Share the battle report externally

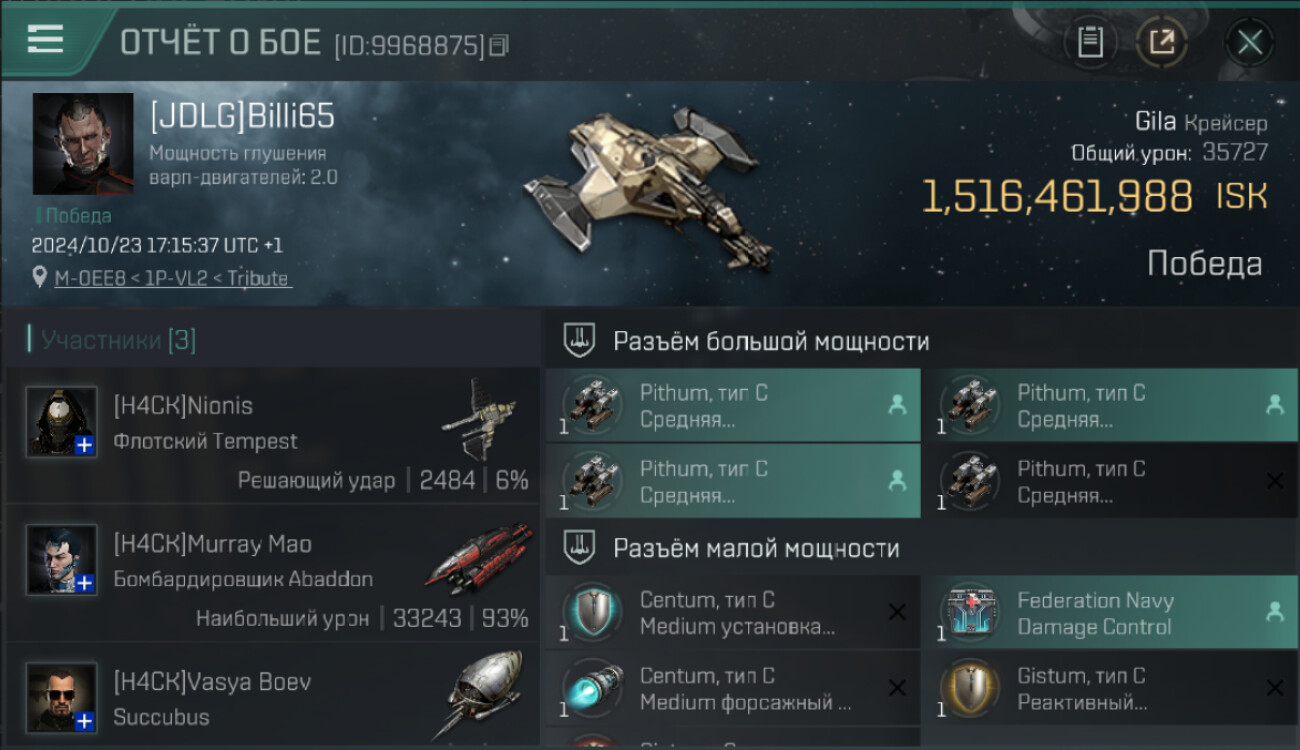pyautogui.click(x=1162, y=42)
